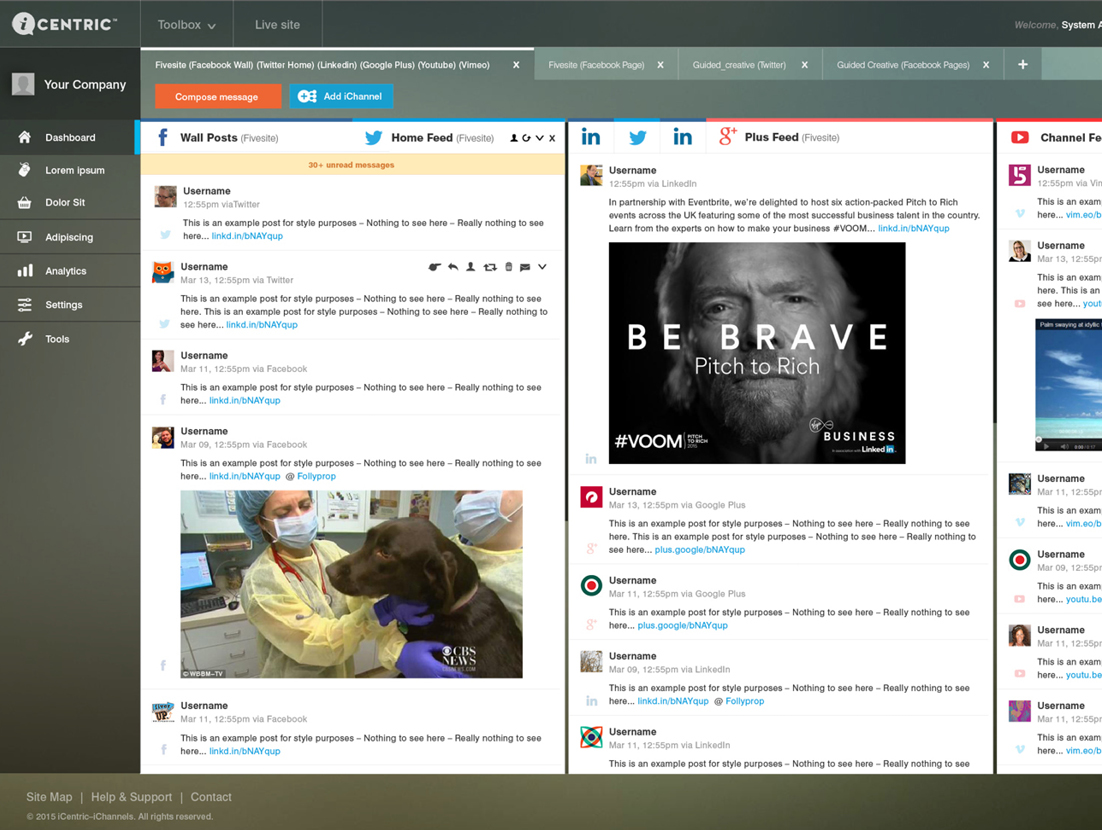Switch to Guided_creative (Twitter) tab

tap(739, 65)
